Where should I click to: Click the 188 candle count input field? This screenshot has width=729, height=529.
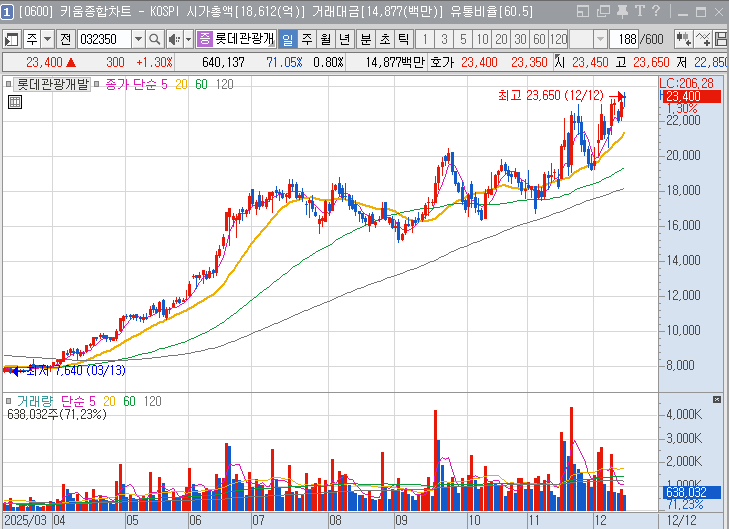[x=629, y=39]
